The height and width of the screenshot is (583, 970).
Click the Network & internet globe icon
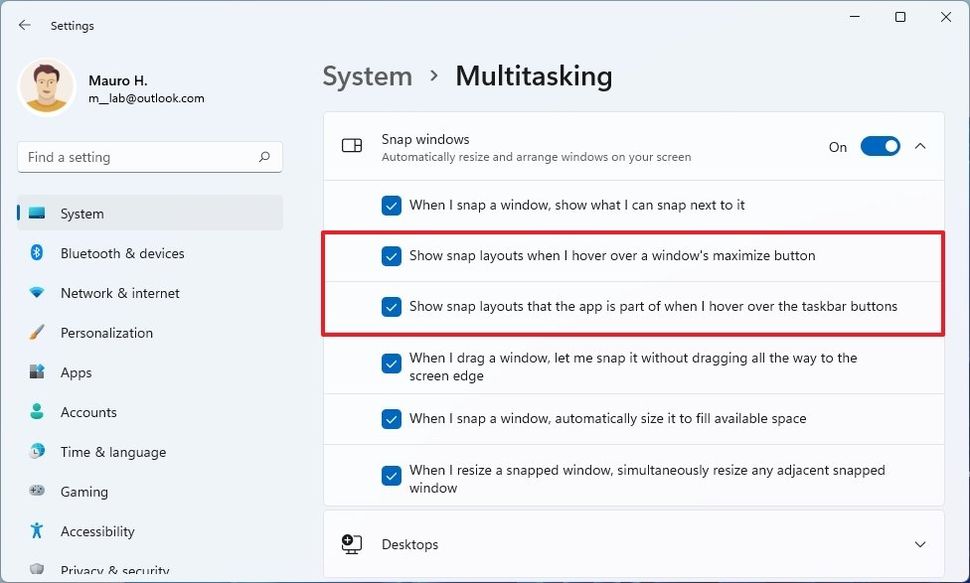click(x=37, y=293)
